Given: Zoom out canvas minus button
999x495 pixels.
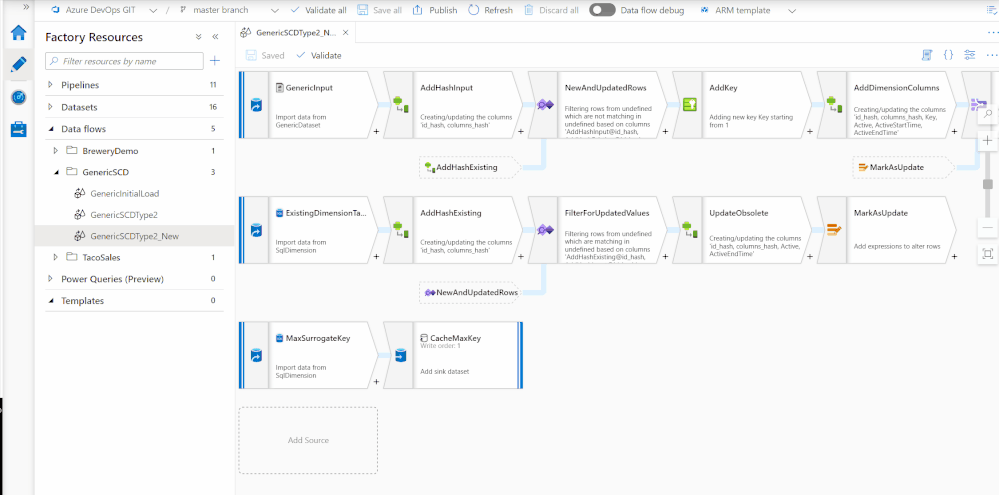Looking at the screenshot, I should [x=988, y=227].
